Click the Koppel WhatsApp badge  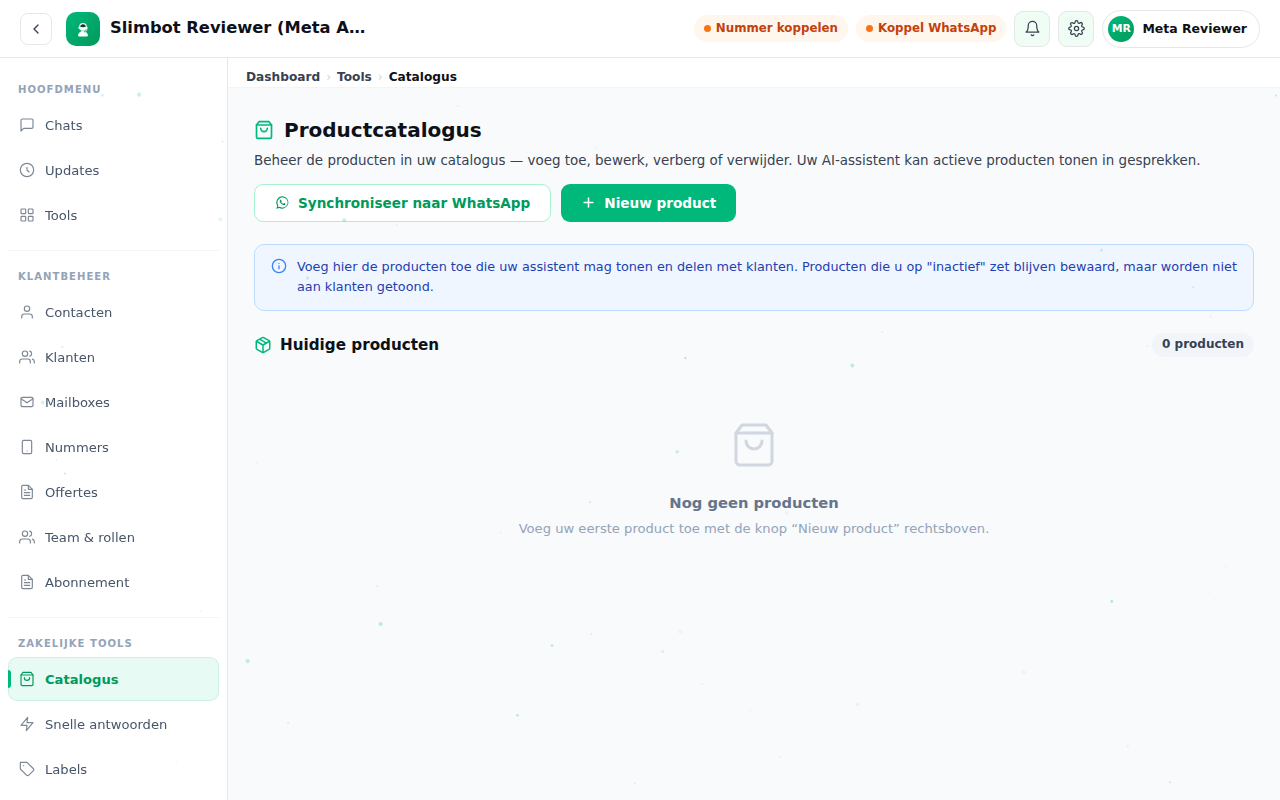point(931,28)
